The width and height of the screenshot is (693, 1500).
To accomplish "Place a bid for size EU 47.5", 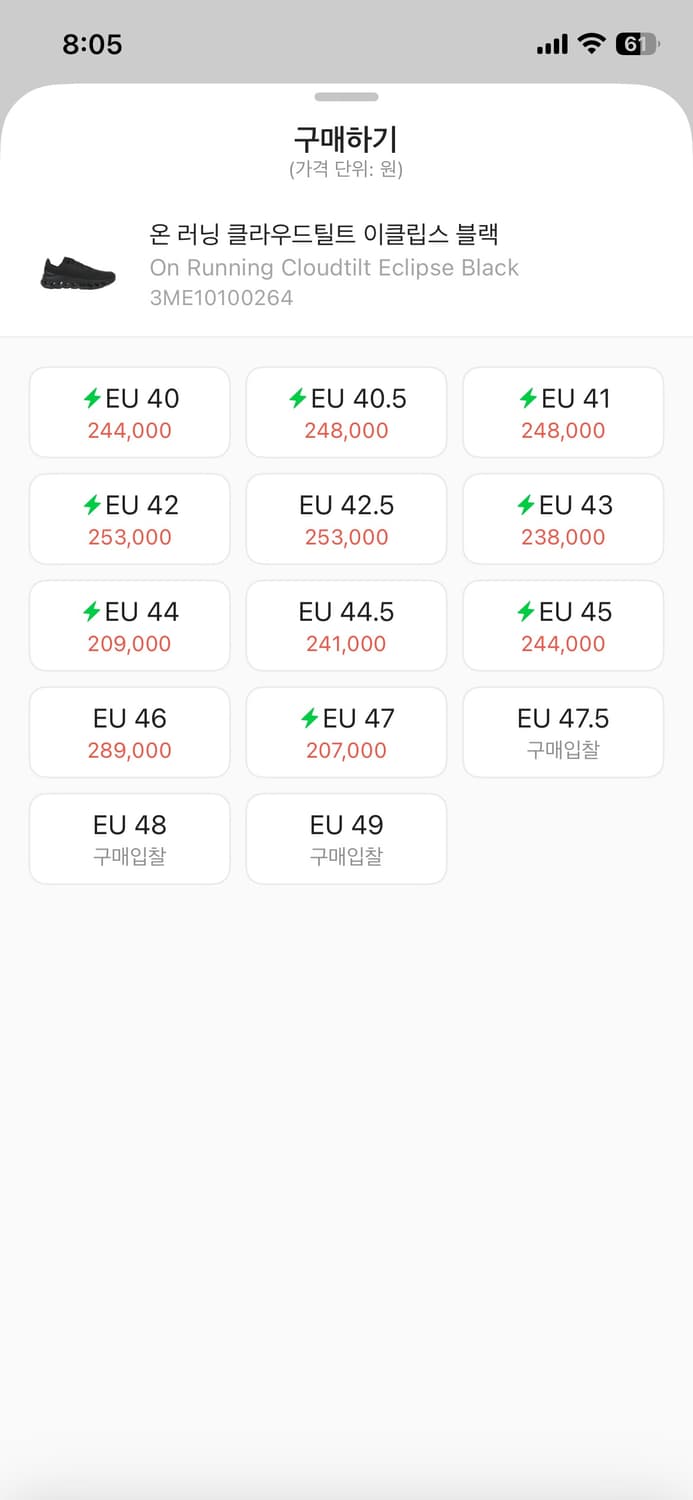I will (563, 732).
